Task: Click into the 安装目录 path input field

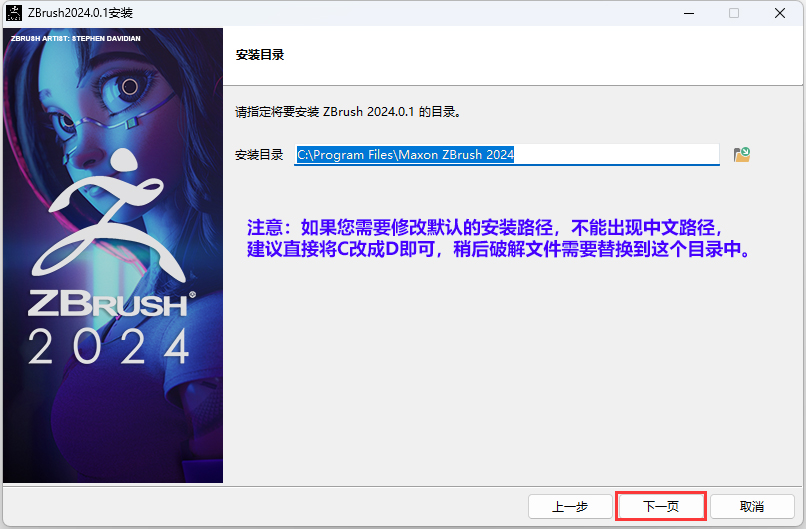Action: 507,154
